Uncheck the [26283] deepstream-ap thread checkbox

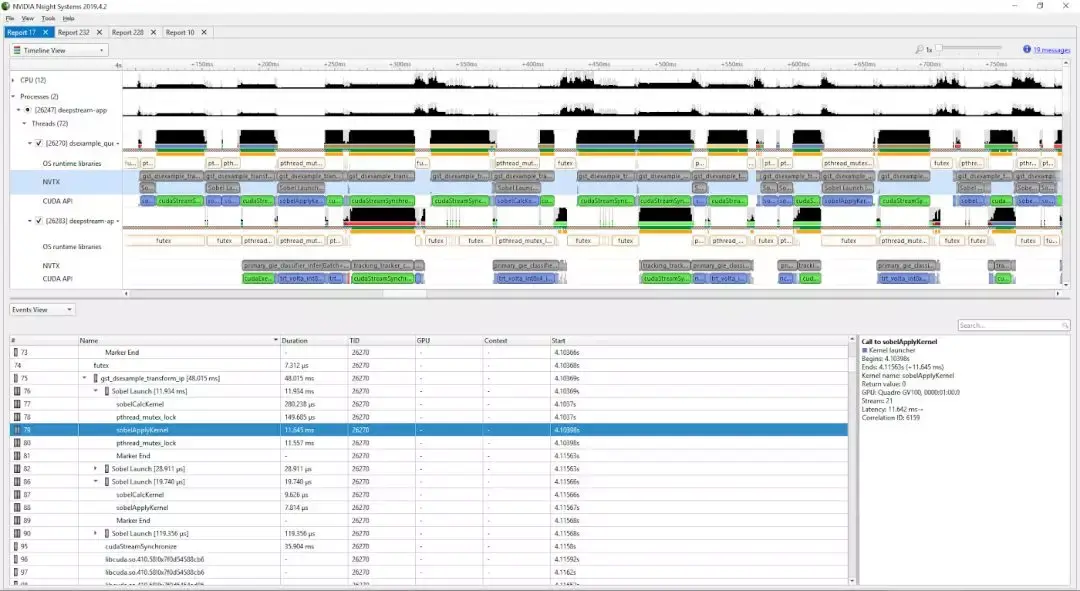(x=38, y=221)
